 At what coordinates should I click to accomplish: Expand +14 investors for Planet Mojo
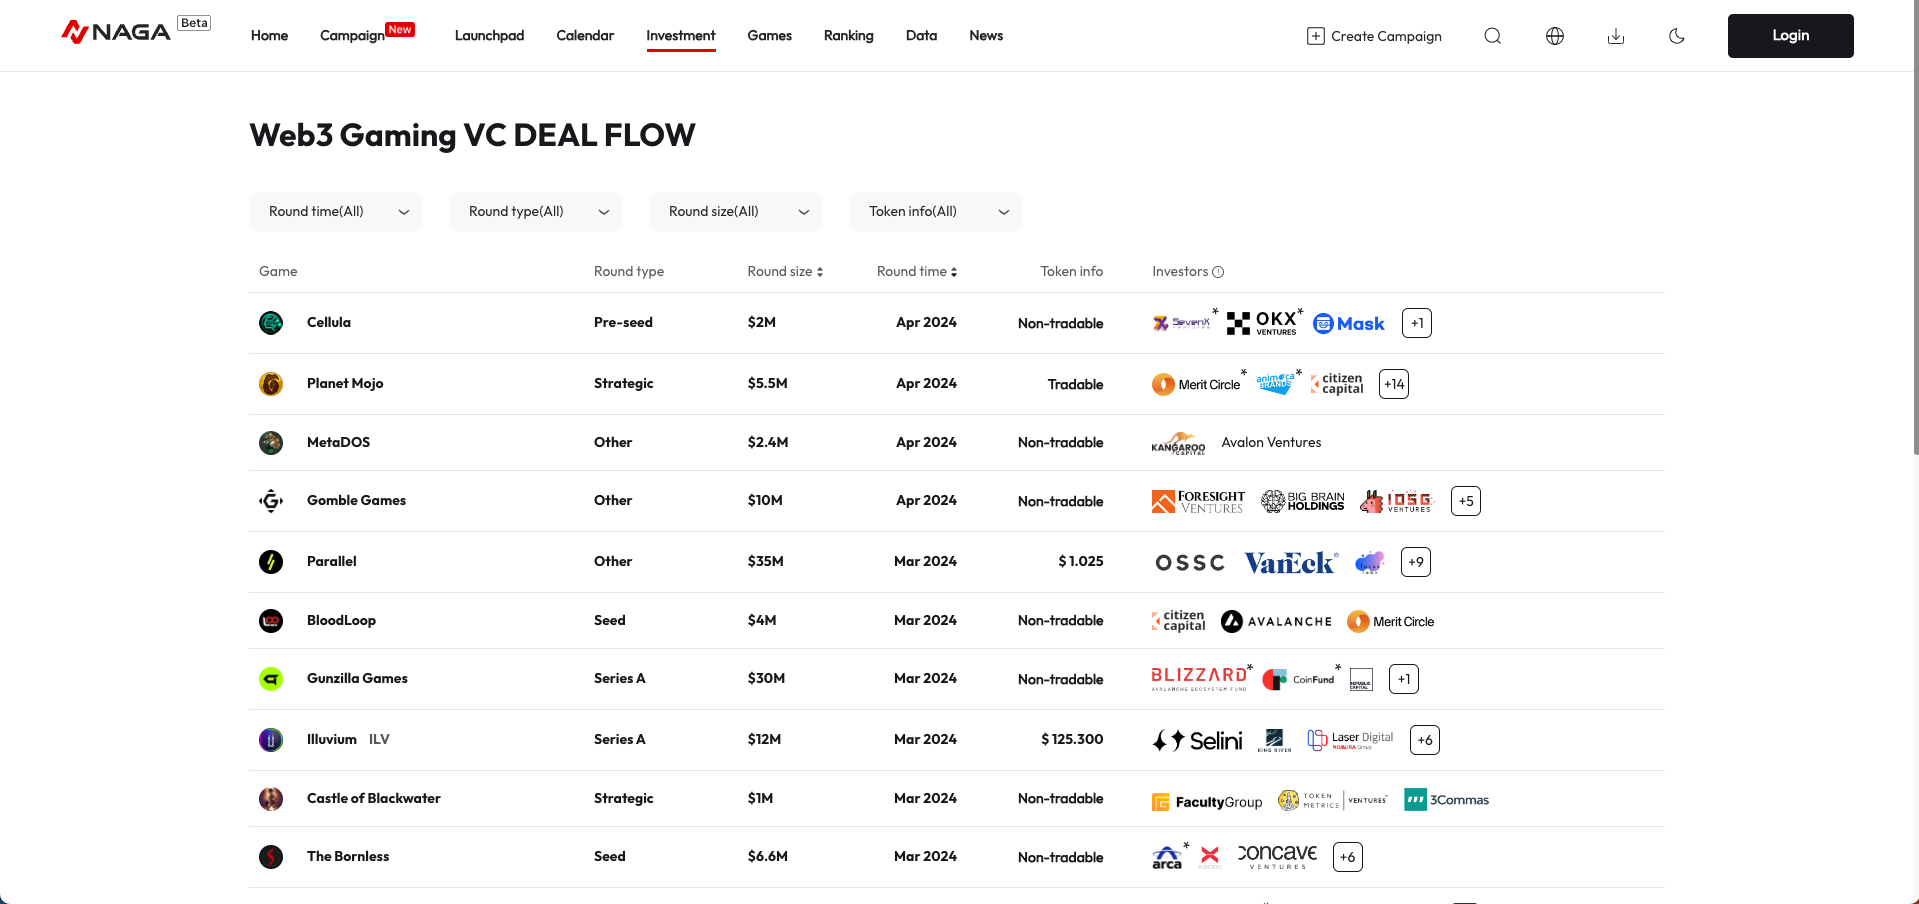click(1394, 384)
